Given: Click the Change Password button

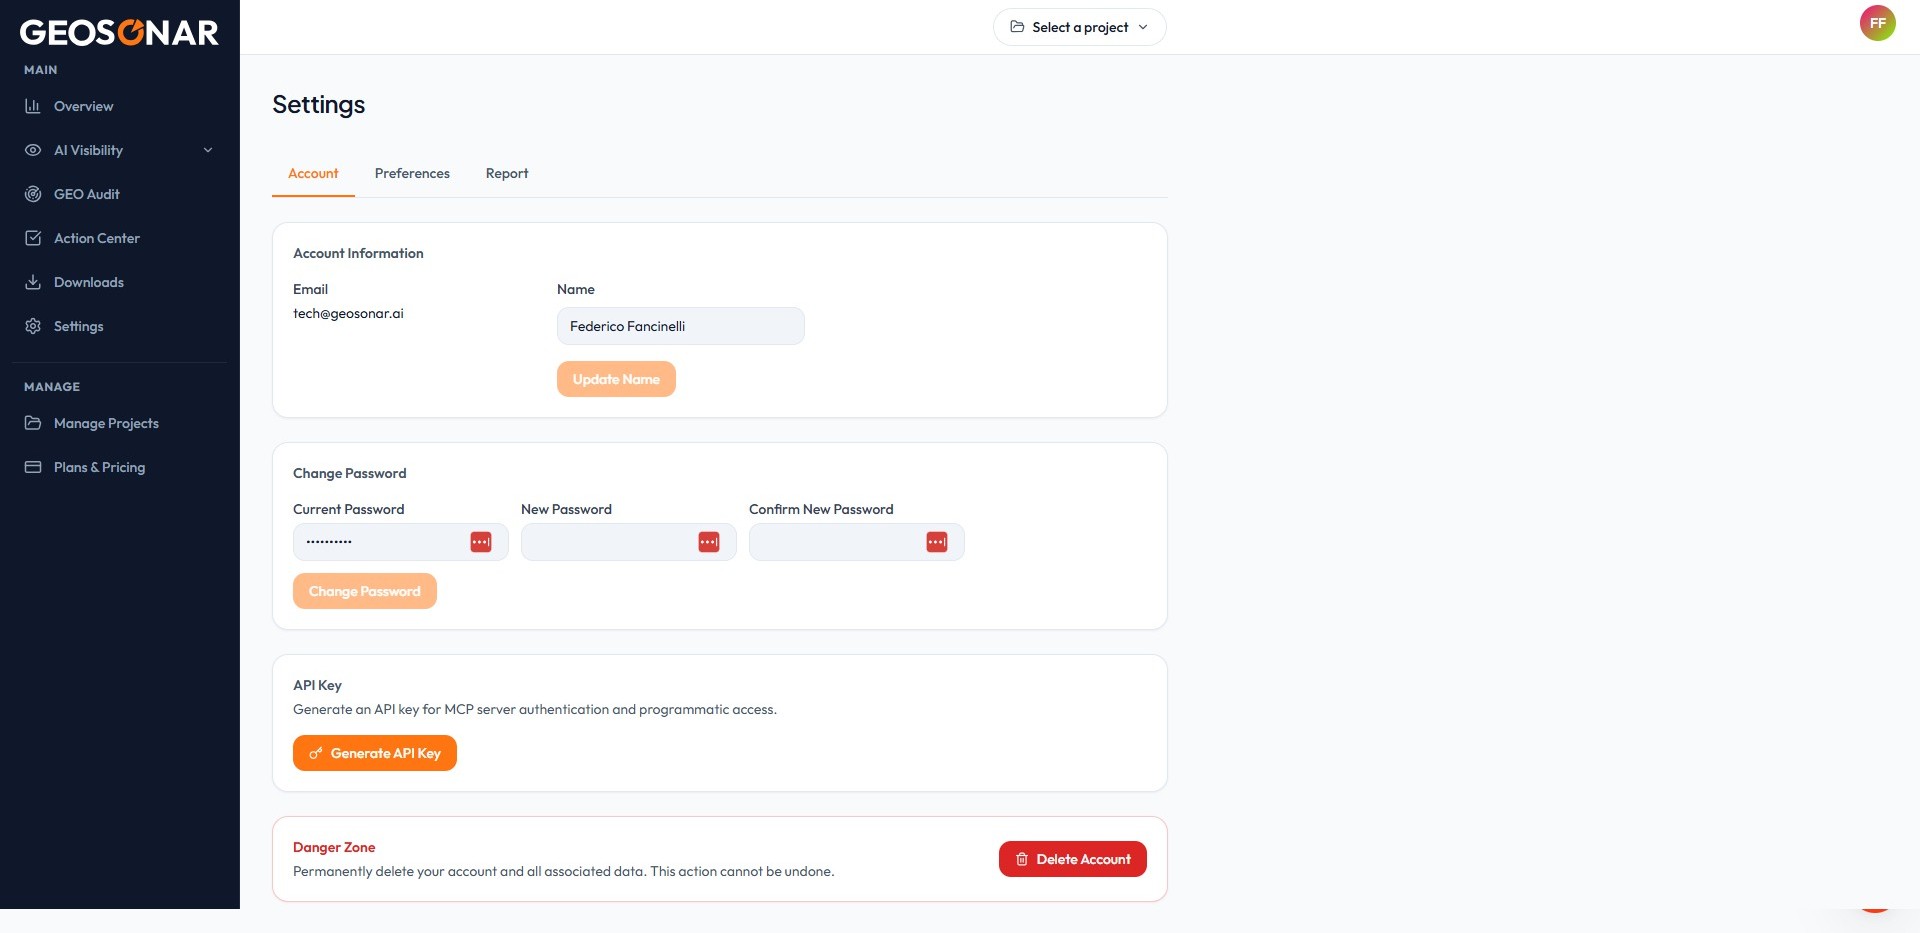Looking at the screenshot, I should click(365, 591).
